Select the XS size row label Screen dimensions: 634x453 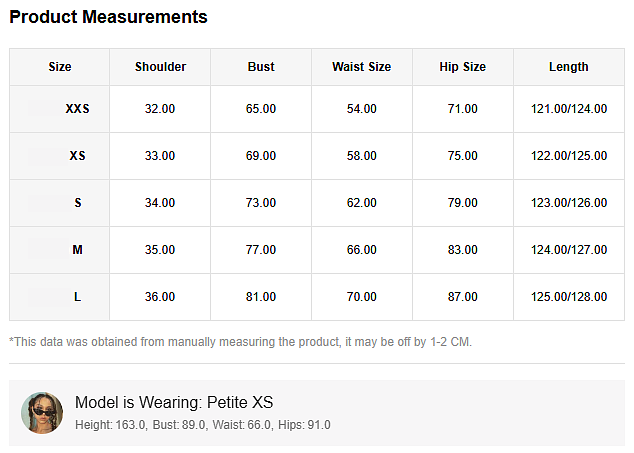77,156
